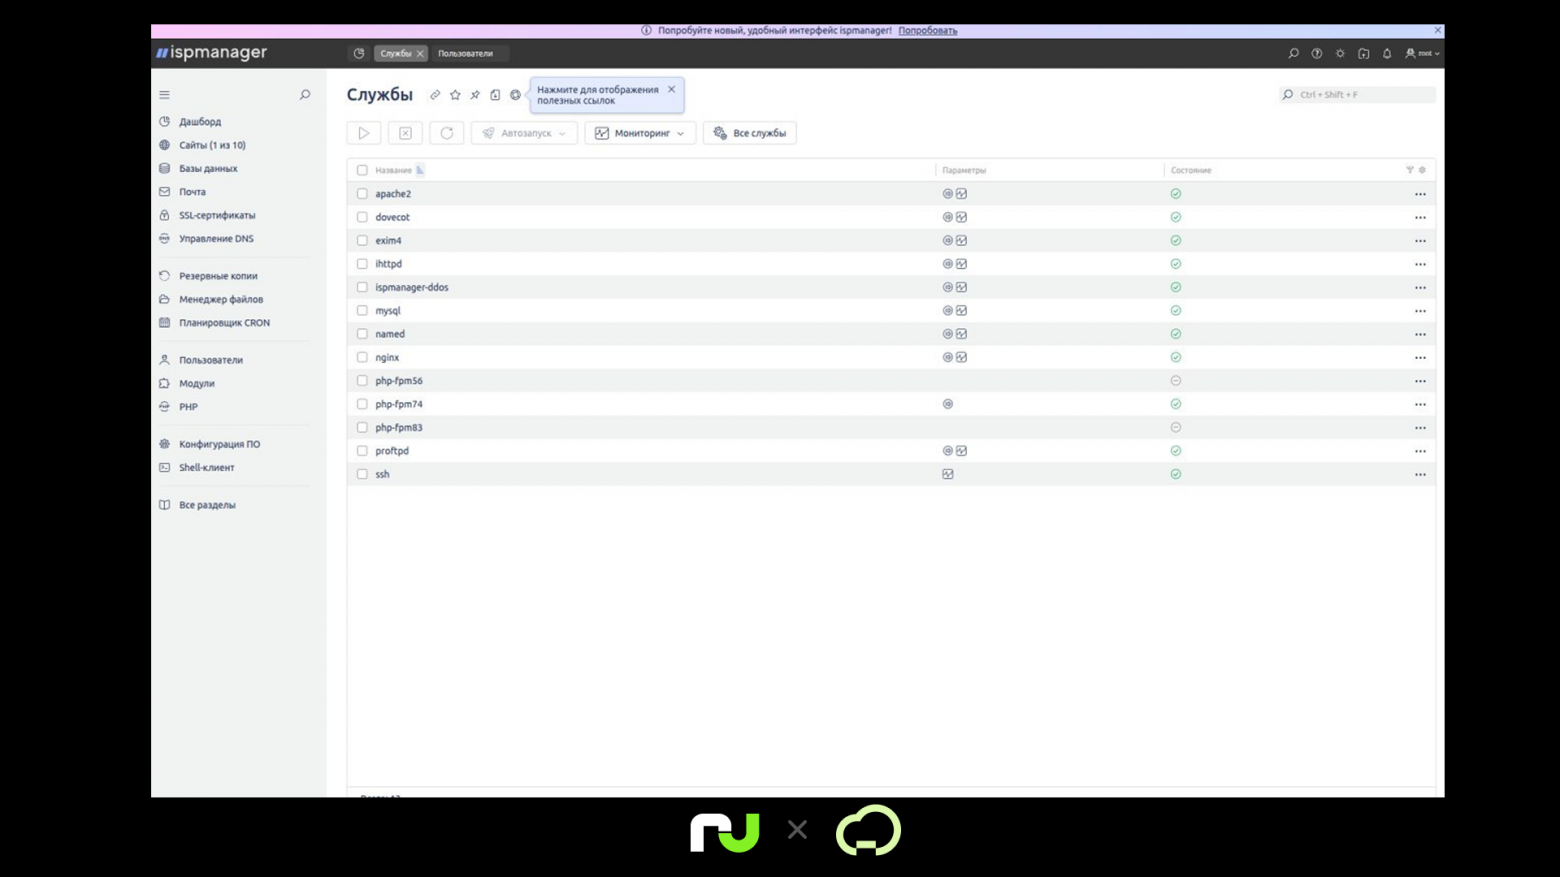Follow the Попробовать link in banner
The image size is (1560, 877).
coord(927,31)
